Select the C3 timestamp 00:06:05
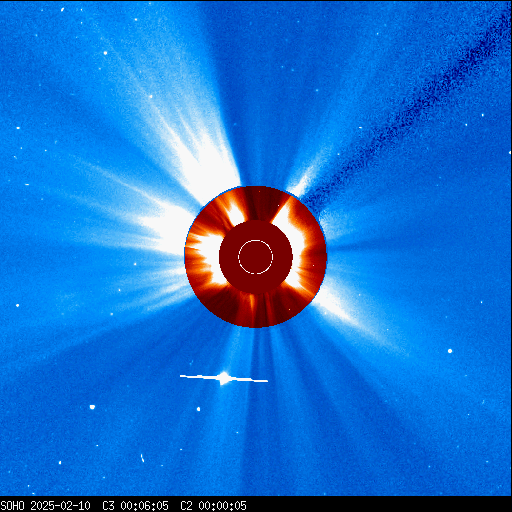This screenshot has height=512, width=512. coord(144,506)
